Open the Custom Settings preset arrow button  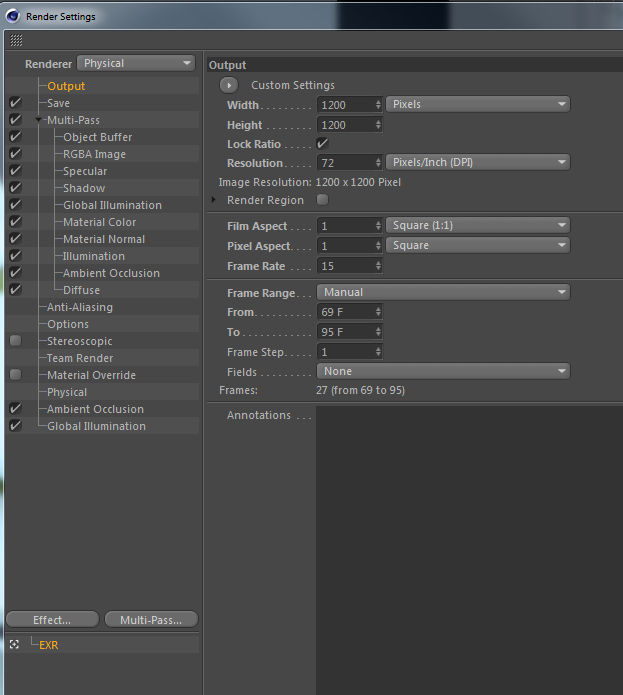click(x=229, y=85)
